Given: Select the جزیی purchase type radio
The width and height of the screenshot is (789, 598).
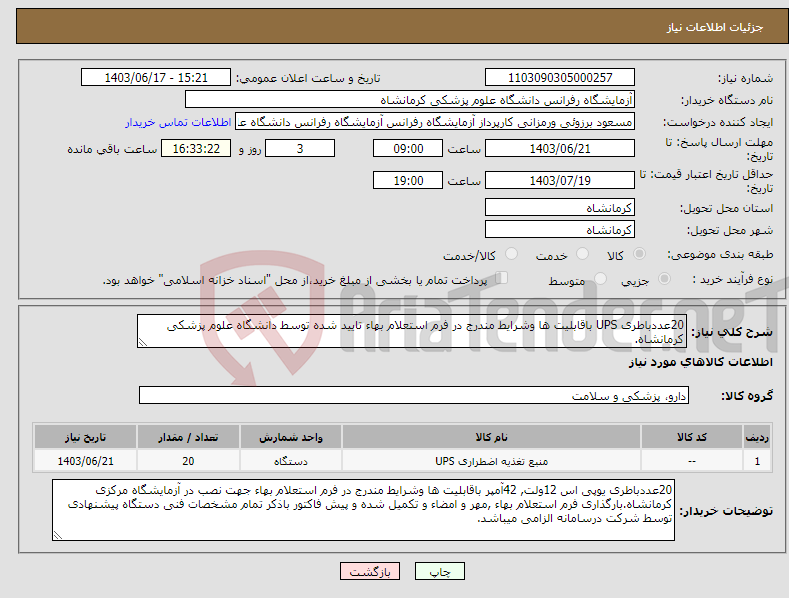Looking at the screenshot, I should pos(664,278).
